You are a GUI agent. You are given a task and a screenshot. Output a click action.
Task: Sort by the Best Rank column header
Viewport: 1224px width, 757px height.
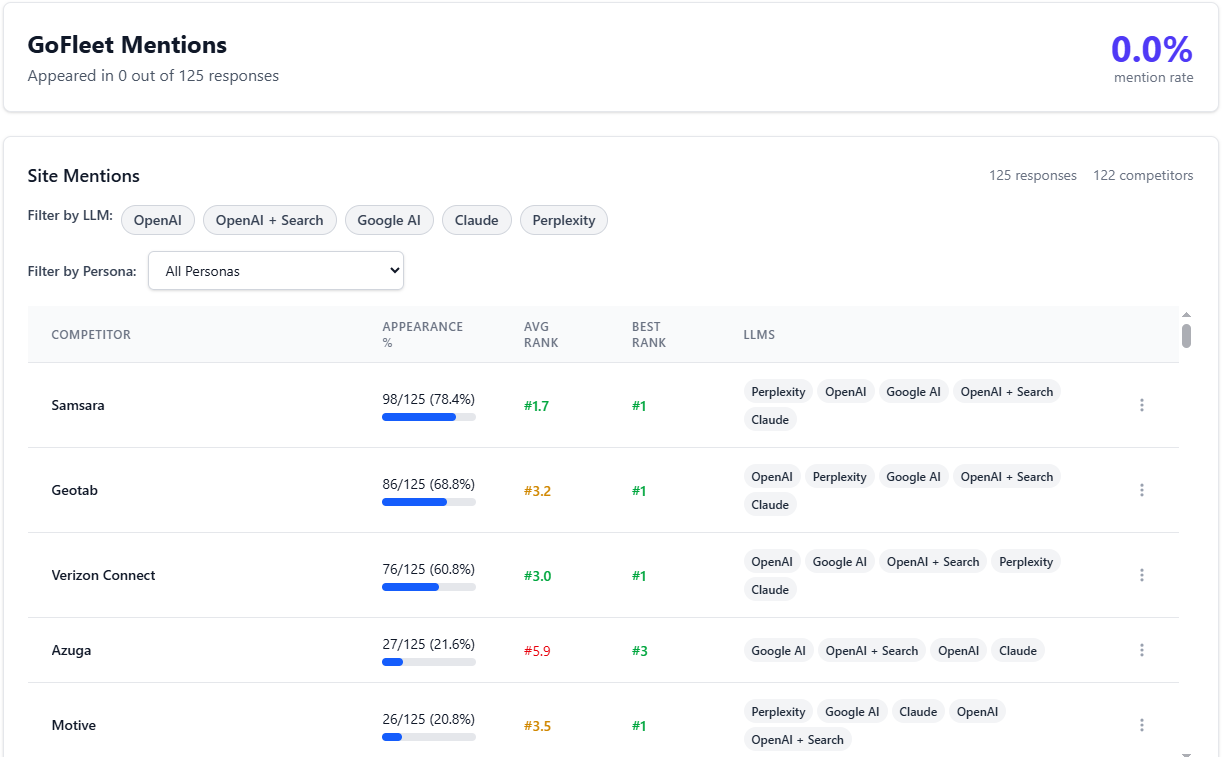(x=649, y=335)
